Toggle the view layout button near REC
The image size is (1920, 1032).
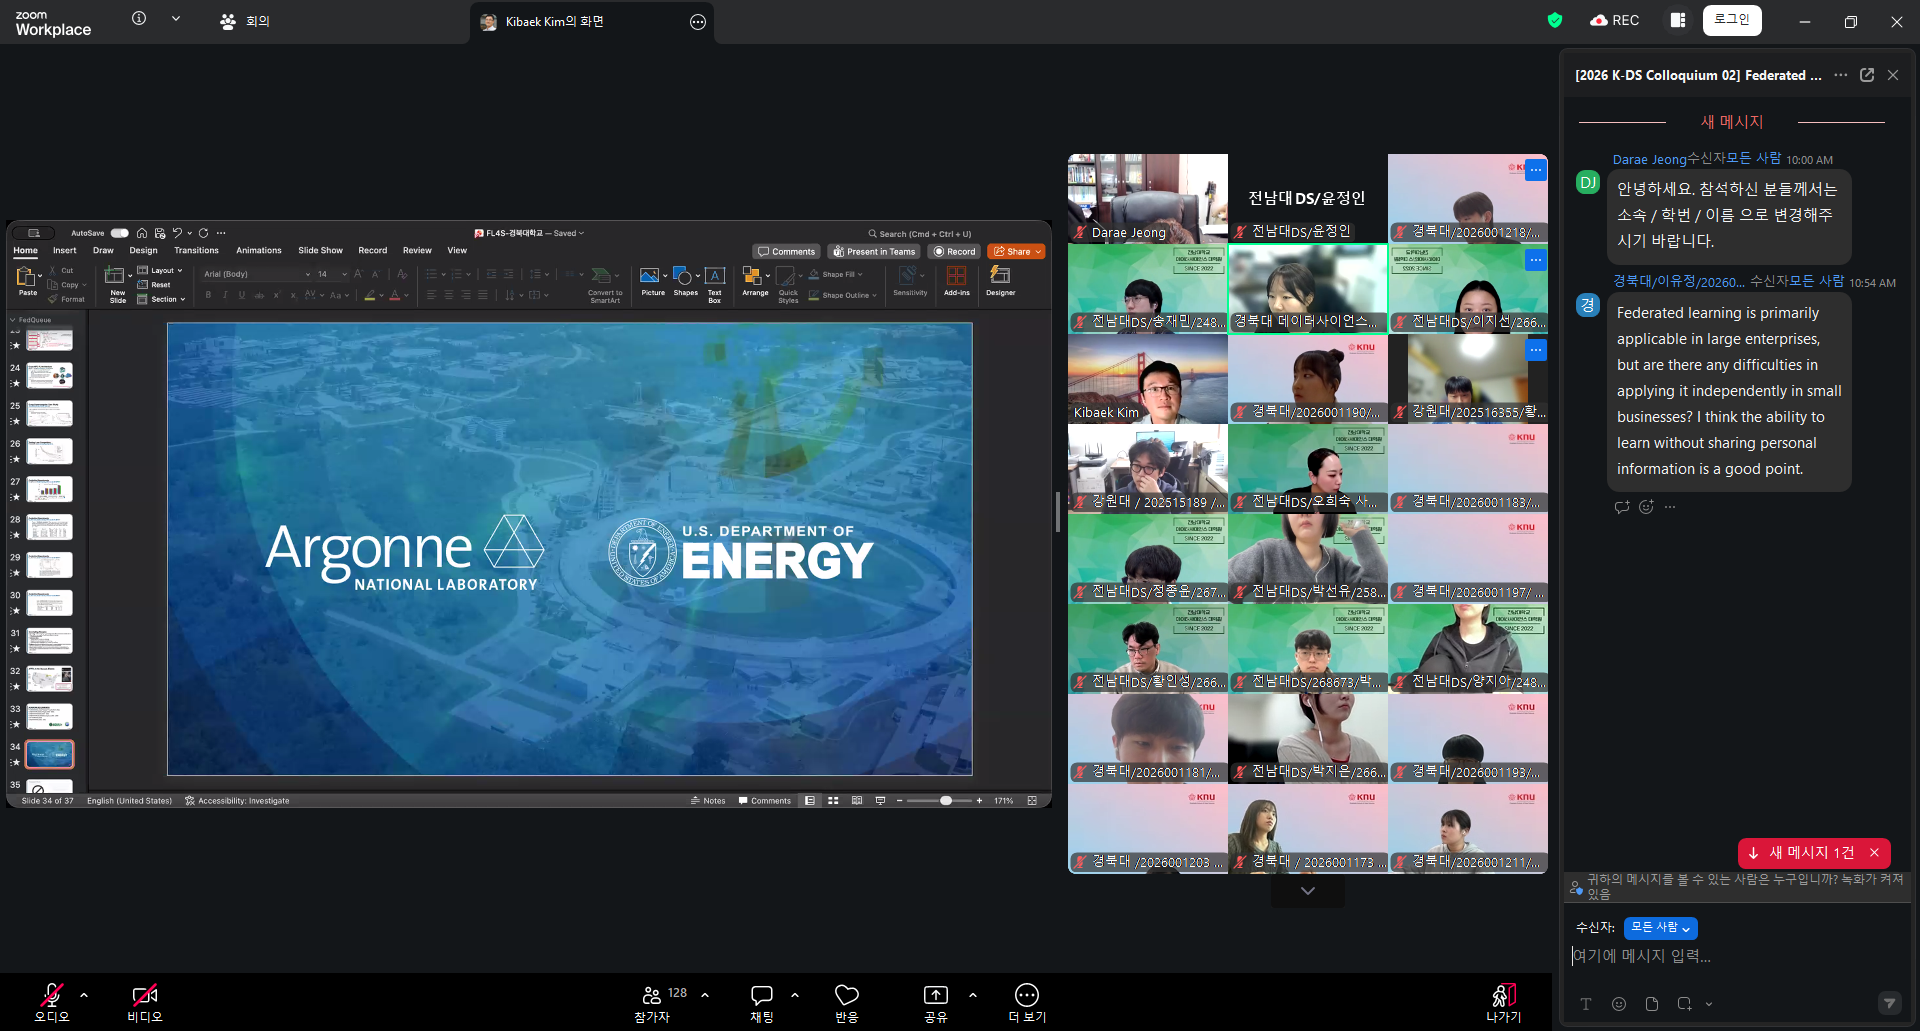point(1678,20)
